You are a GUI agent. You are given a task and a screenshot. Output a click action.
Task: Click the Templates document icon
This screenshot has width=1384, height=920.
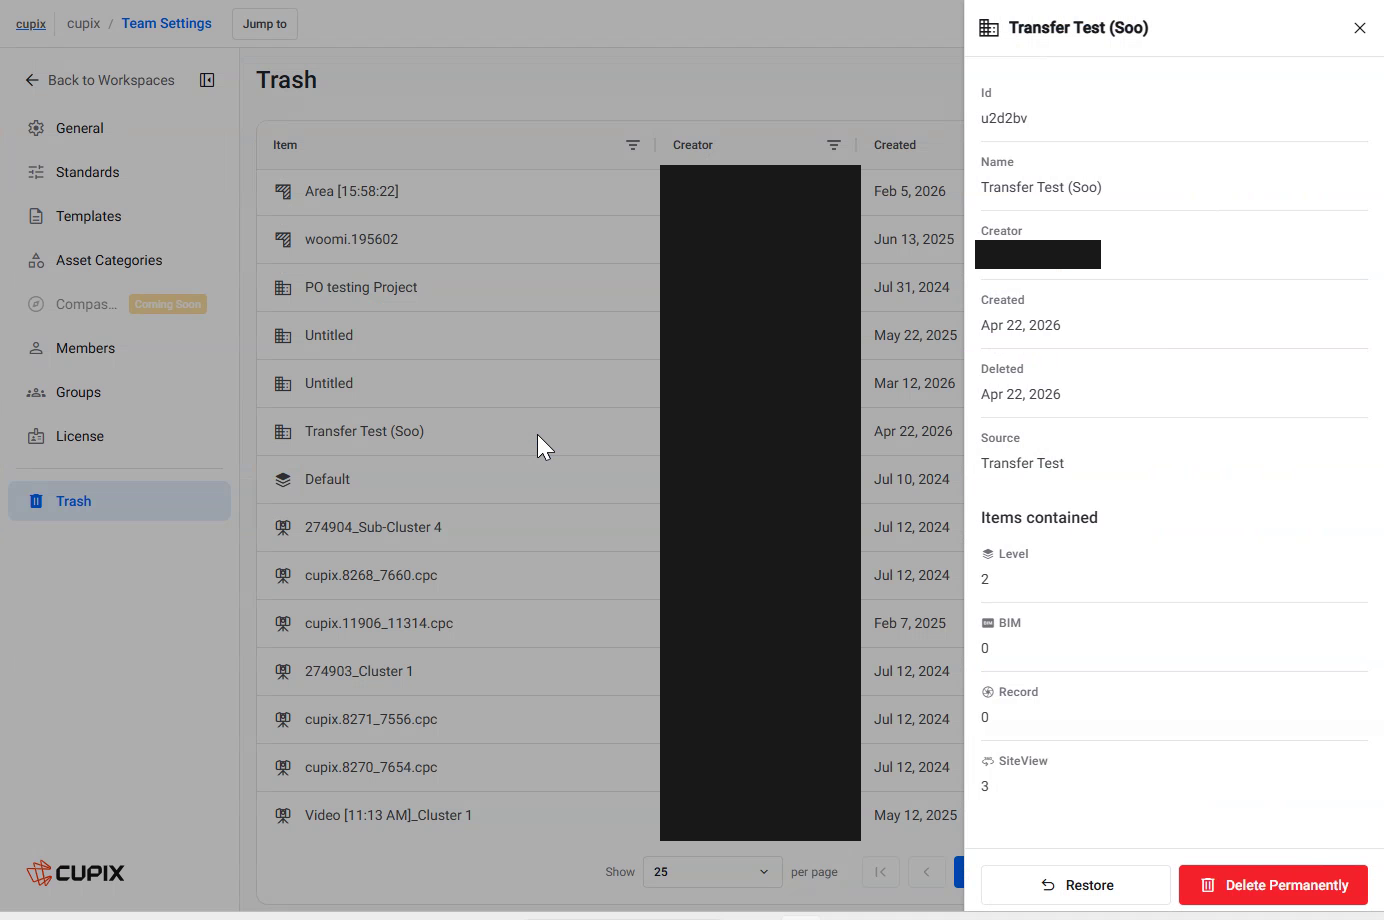tap(36, 216)
